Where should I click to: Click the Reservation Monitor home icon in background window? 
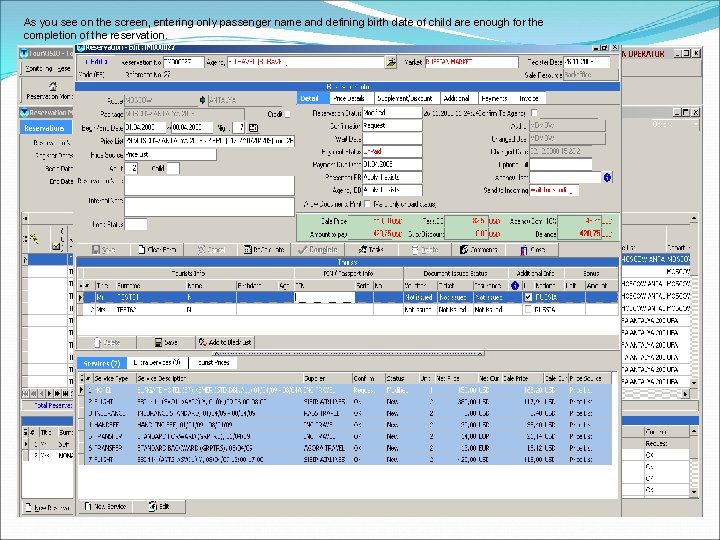[x=52, y=86]
